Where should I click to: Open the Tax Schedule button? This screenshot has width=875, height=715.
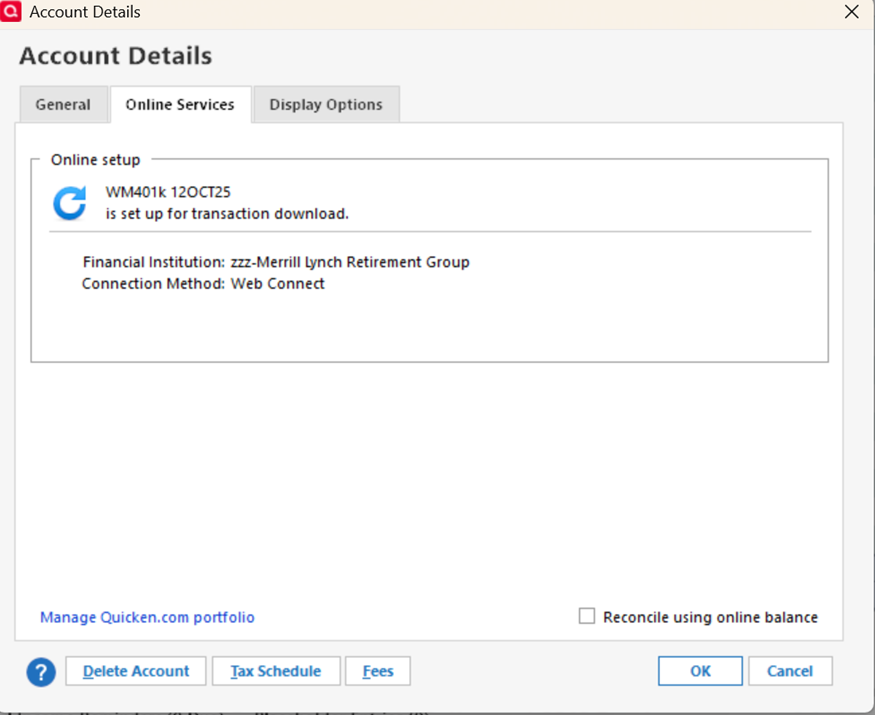pos(276,671)
